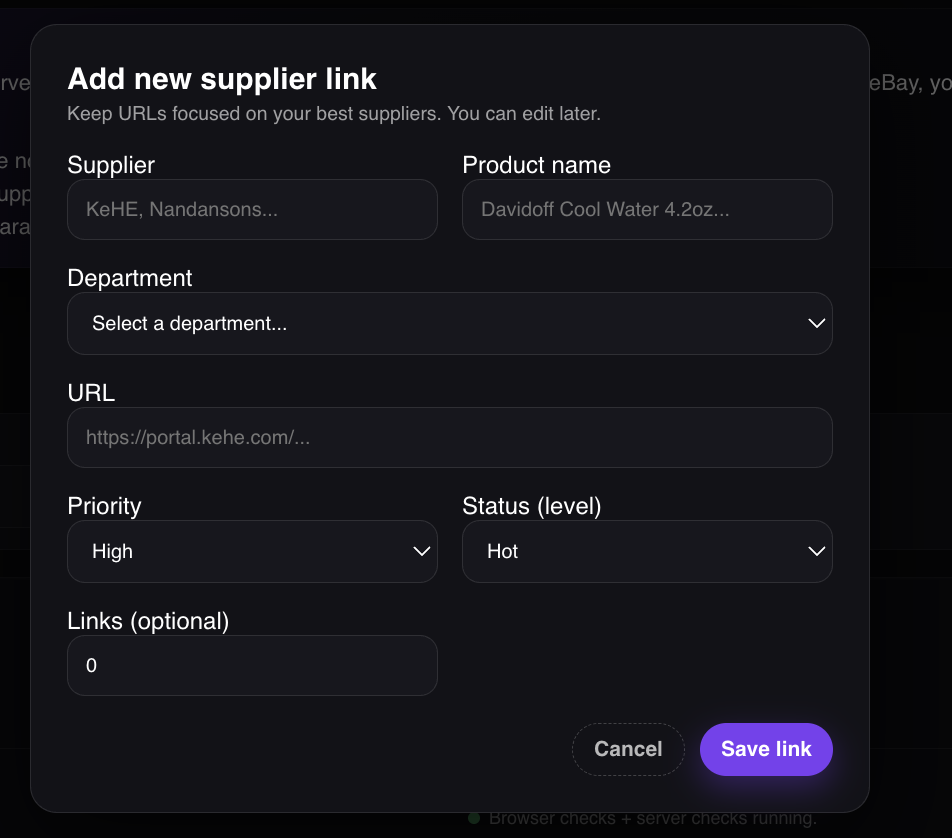
Task: Click the Add new supplier link title
Action: click(x=221, y=79)
